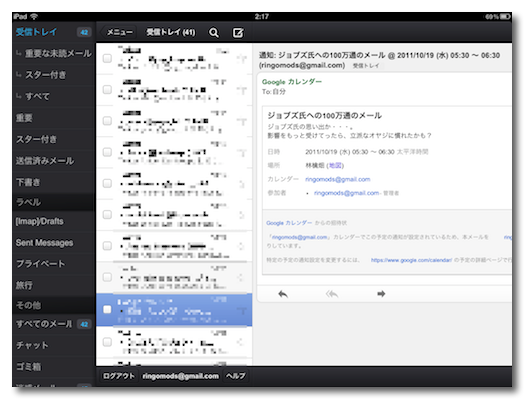The image size is (524, 399).
Task: Click the Google カレンダー link in the footer
Action: [289, 223]
